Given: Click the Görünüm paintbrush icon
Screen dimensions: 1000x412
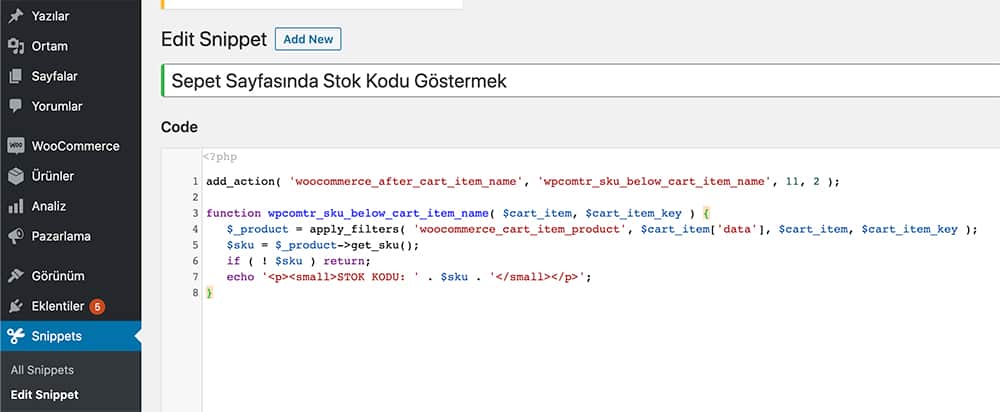Looking at the screenshot, I should tap(16, 276).
